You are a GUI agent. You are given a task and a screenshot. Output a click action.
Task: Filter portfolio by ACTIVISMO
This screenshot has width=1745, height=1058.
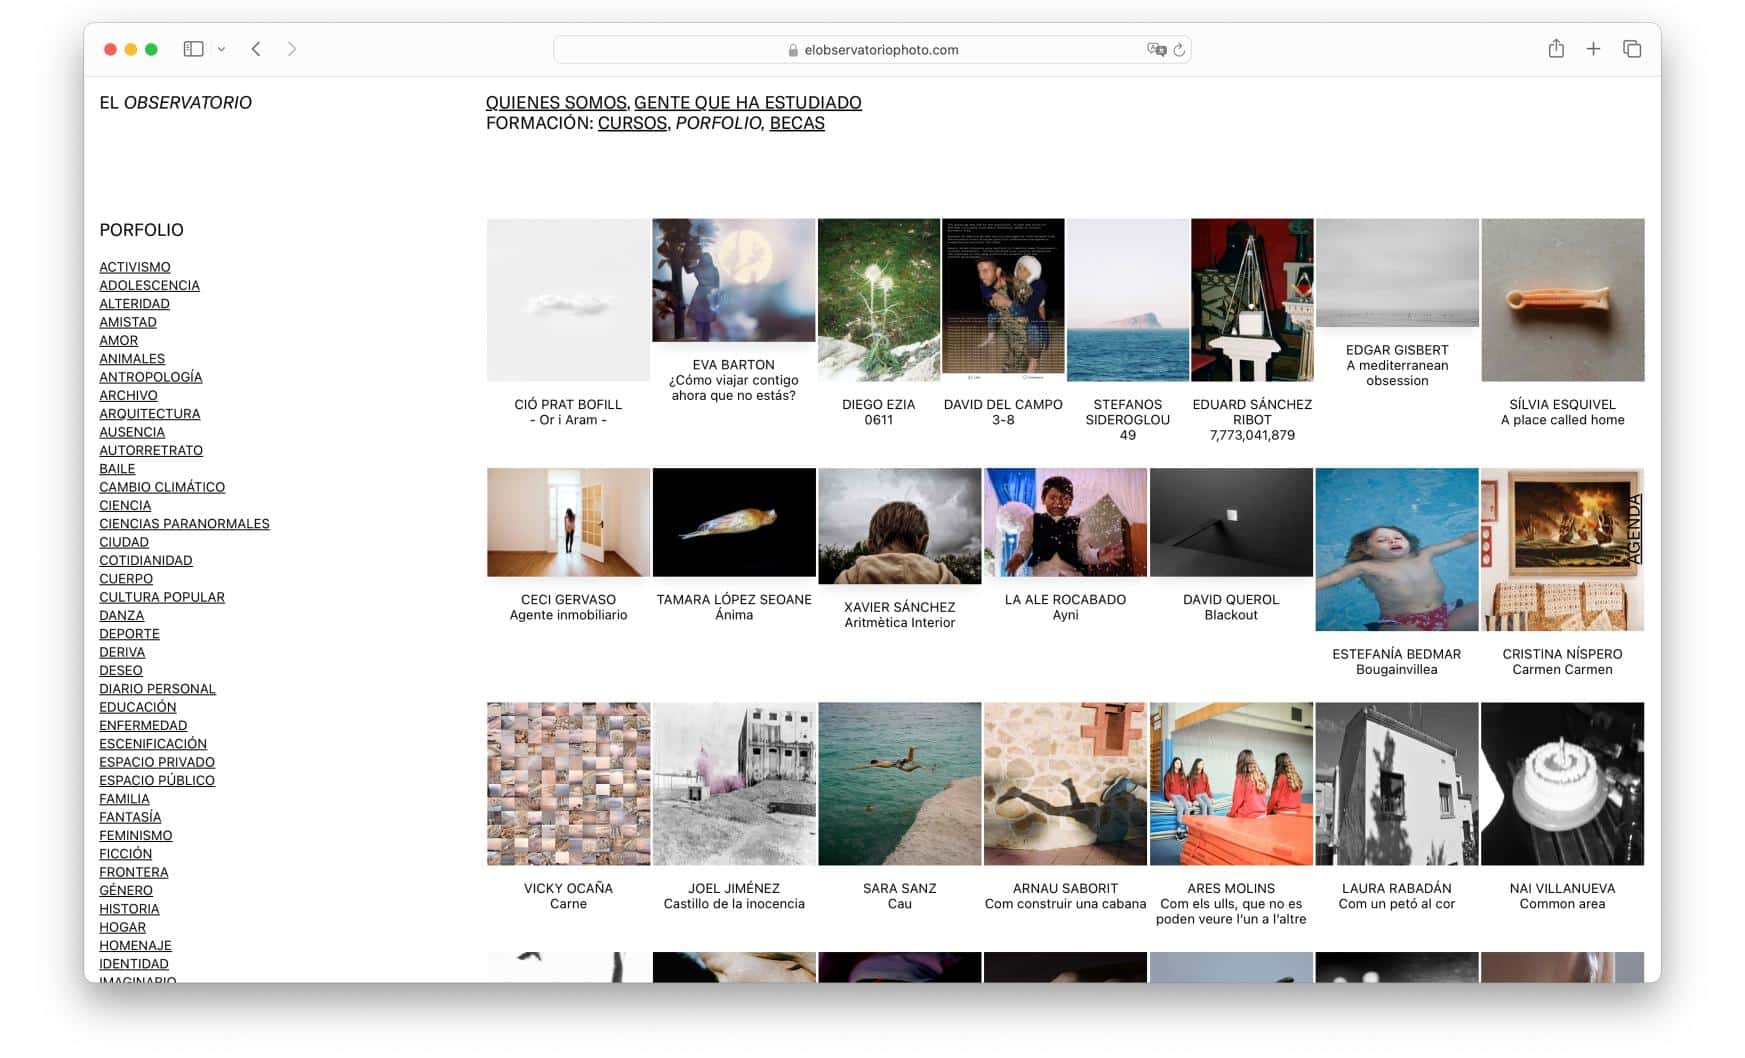pos(135,267)
